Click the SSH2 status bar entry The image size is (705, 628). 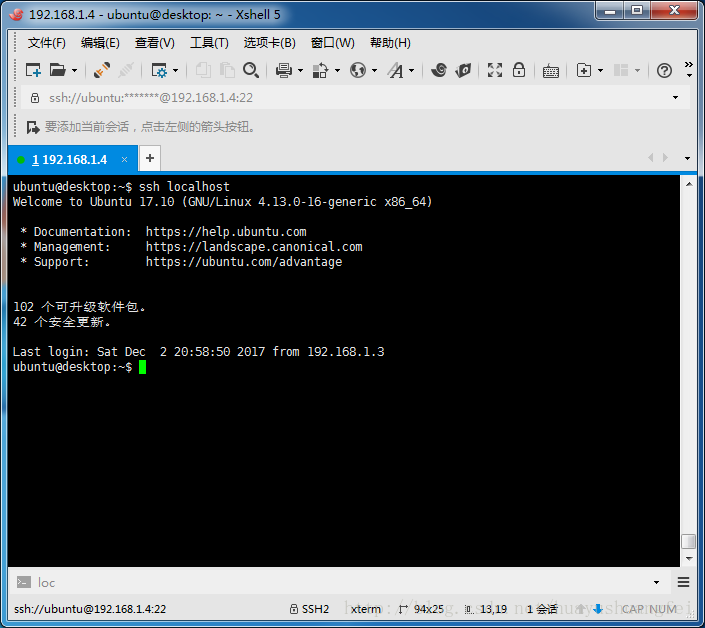[309, 609]
